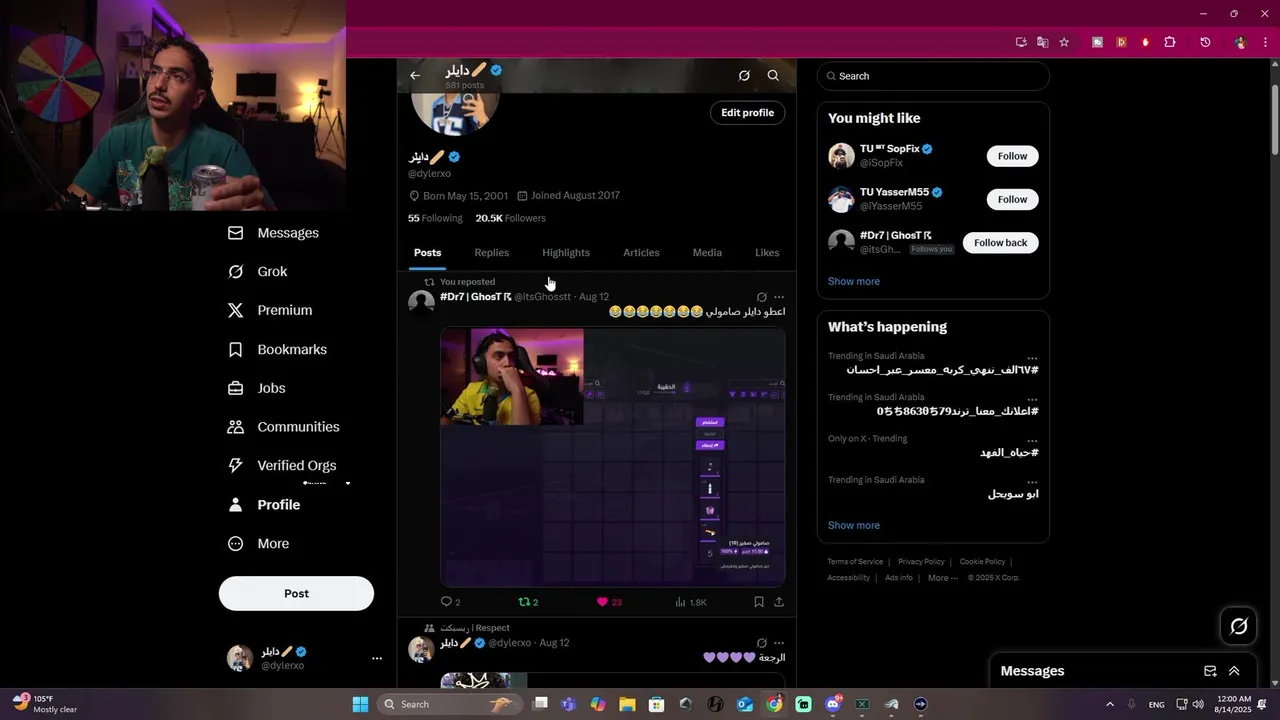
Task: Switch to the Articles tab
Action: 641,253
